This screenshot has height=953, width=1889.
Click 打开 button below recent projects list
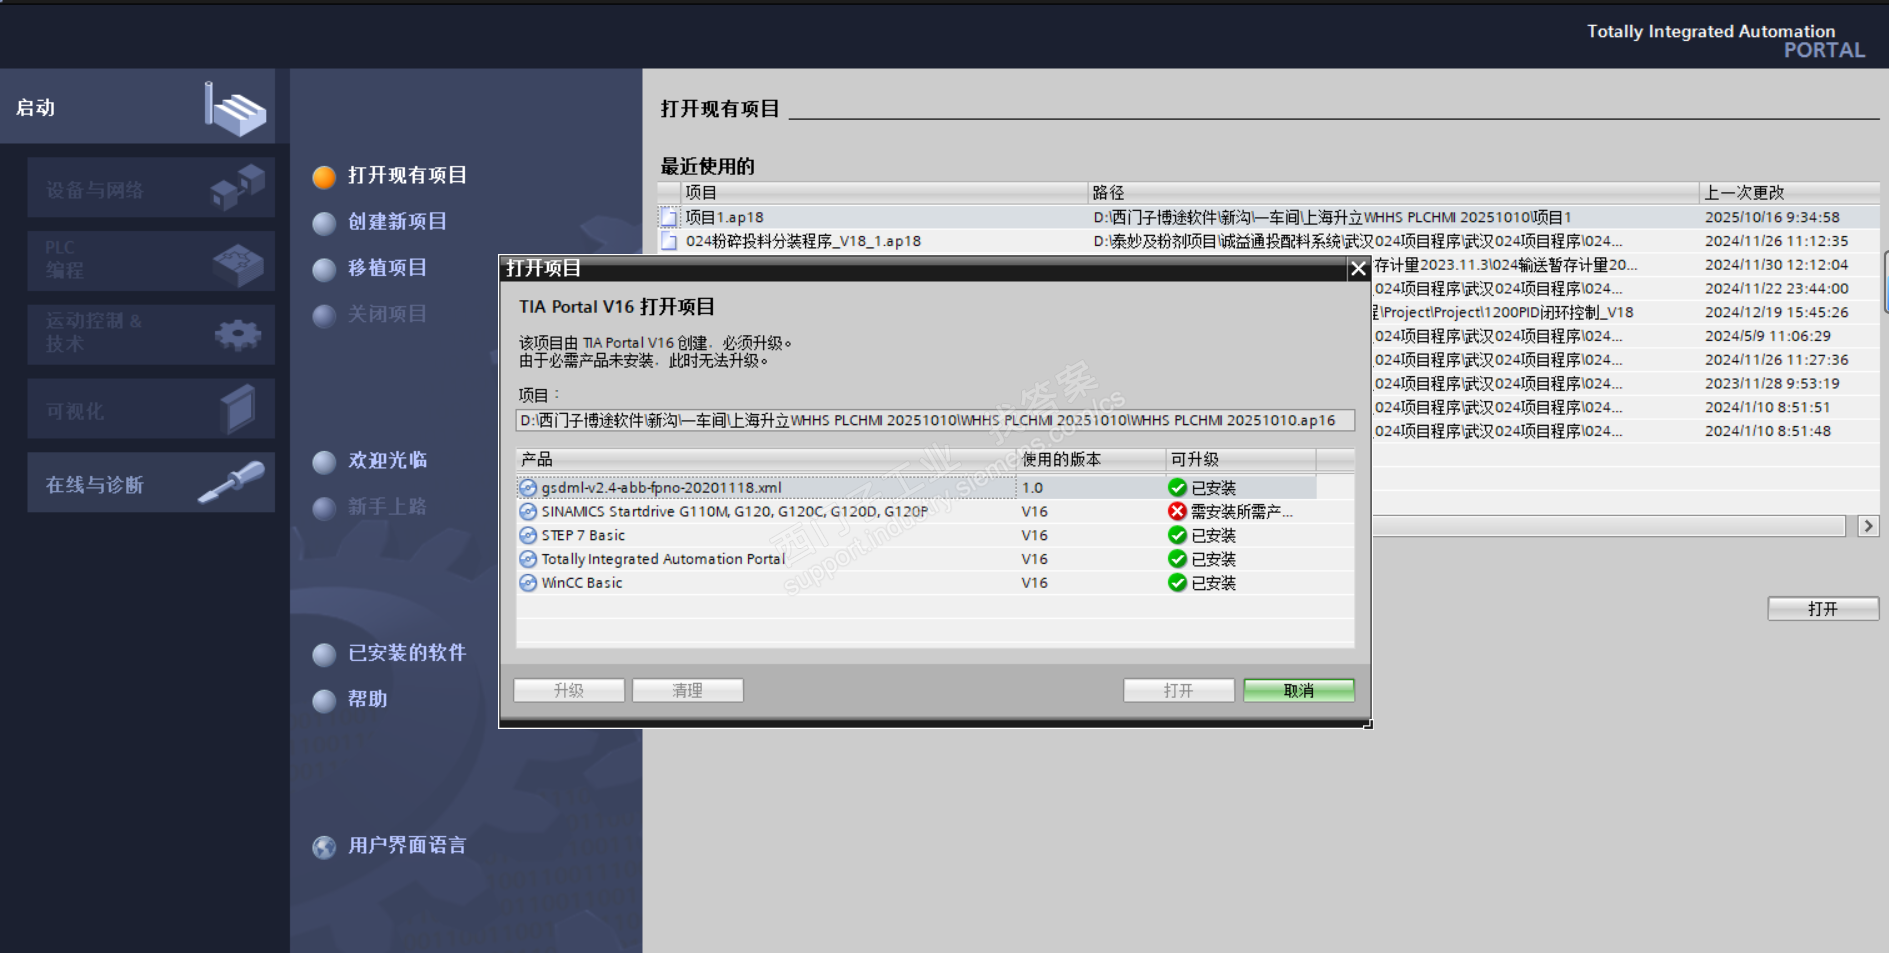pos(1823,609)
